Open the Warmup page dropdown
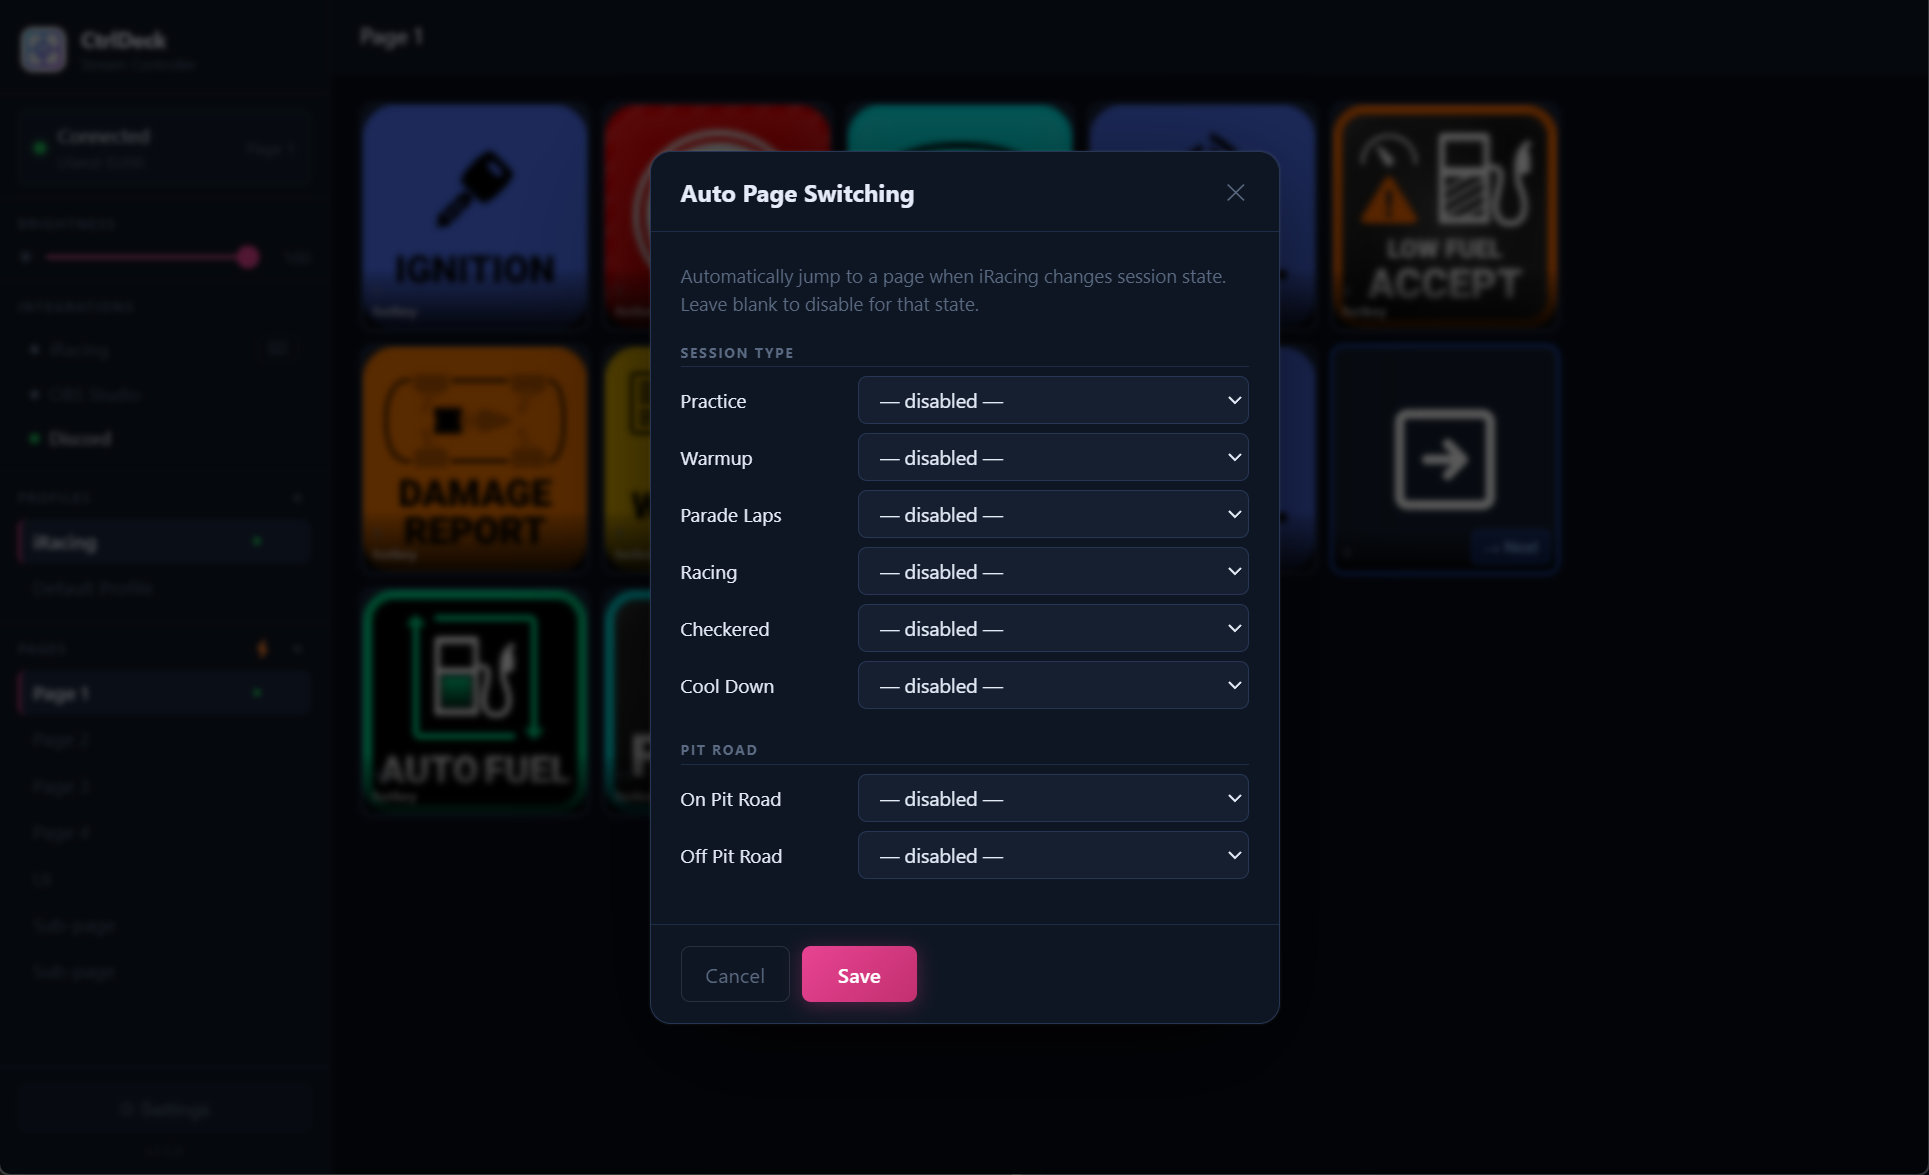1929x1175 pixels. coord(1053,457)
